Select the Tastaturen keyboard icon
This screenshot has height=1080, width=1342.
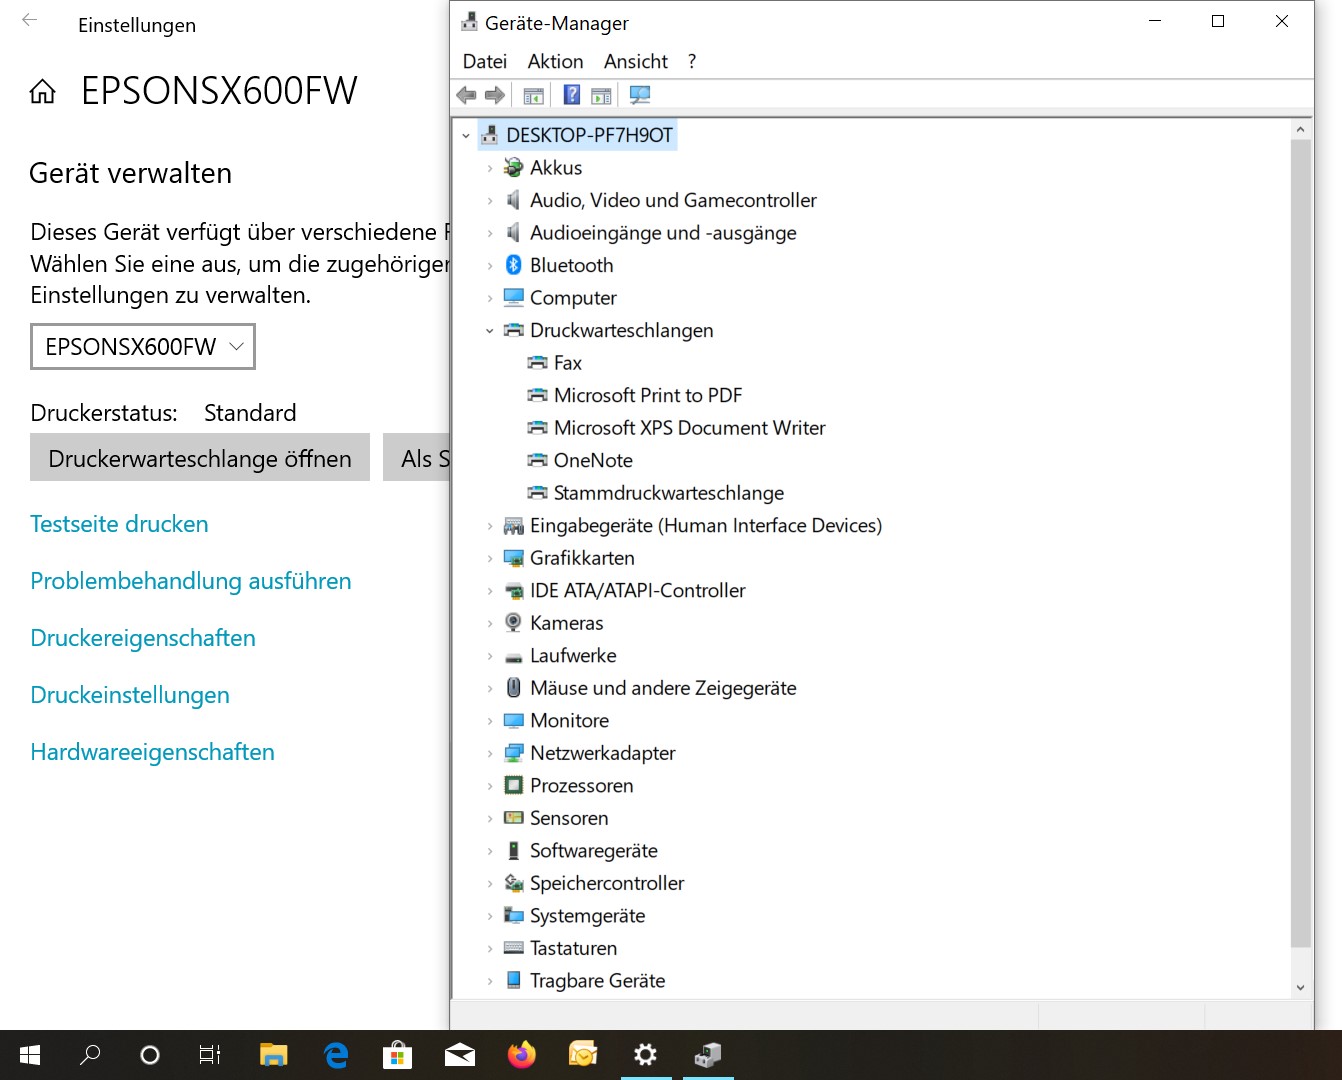tap(514, 948)
